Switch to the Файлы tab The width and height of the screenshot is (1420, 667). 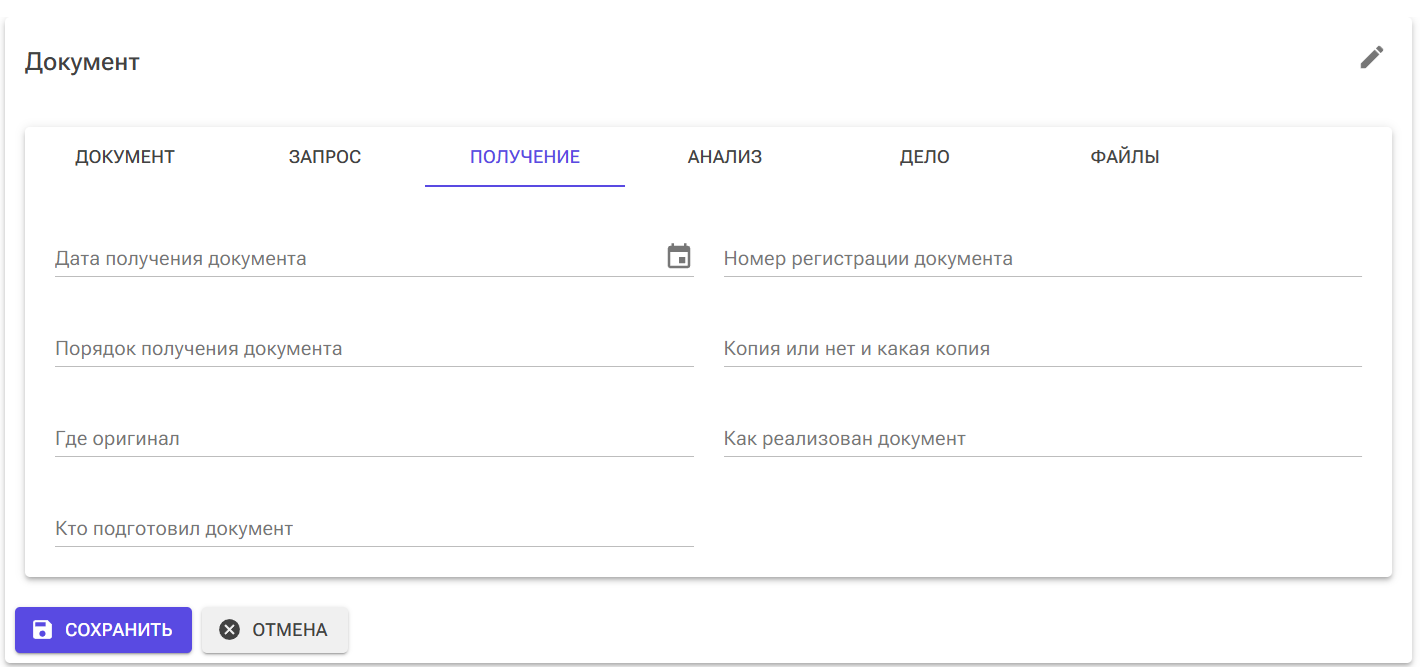[1125, 157]
